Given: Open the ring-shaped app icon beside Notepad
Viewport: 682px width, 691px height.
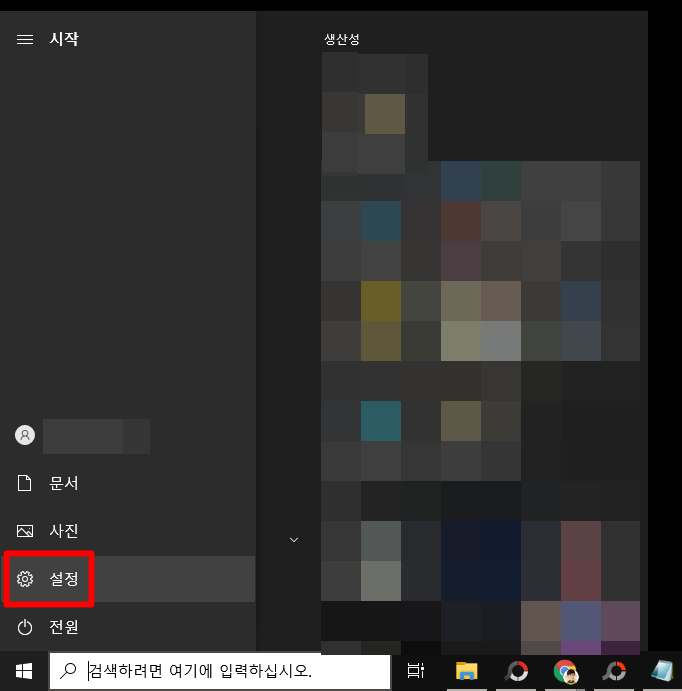Looking at the screenshot, I should (x=615, y=671).
